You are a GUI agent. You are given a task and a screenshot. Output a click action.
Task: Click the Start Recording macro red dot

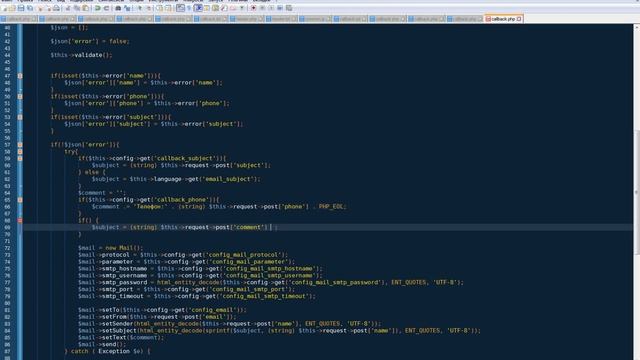[x=253, y=8]
